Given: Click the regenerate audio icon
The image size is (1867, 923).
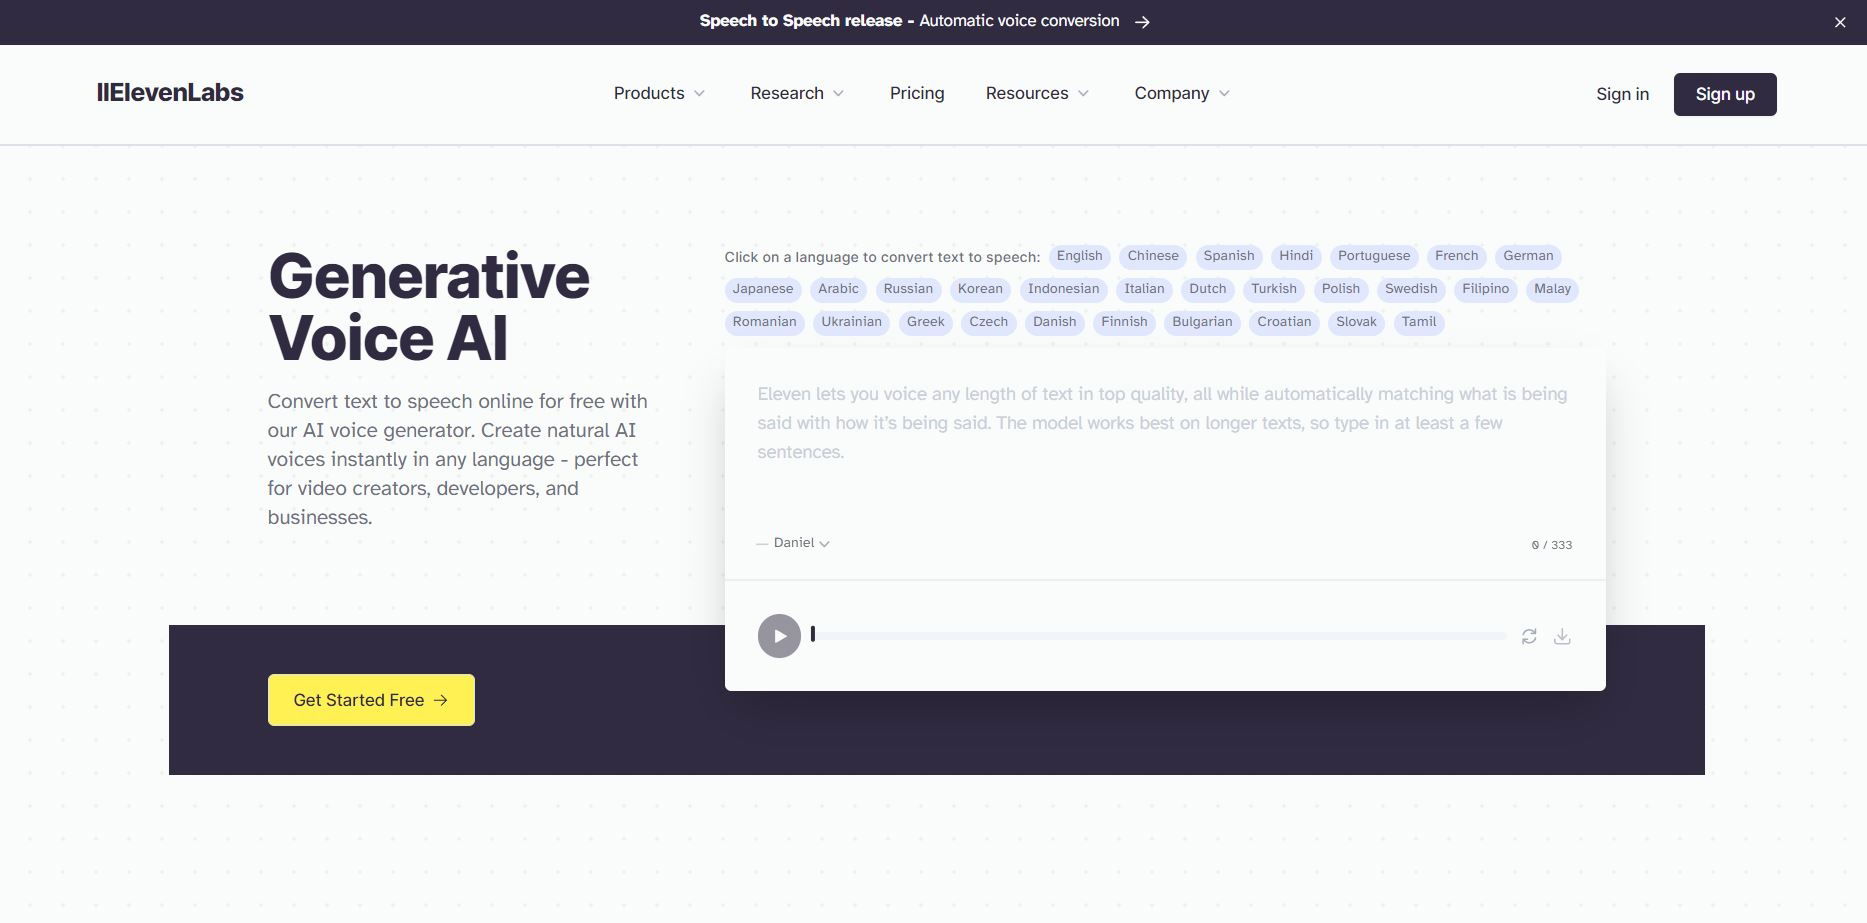Looking at the screenshot, I should pos(1529,637).
